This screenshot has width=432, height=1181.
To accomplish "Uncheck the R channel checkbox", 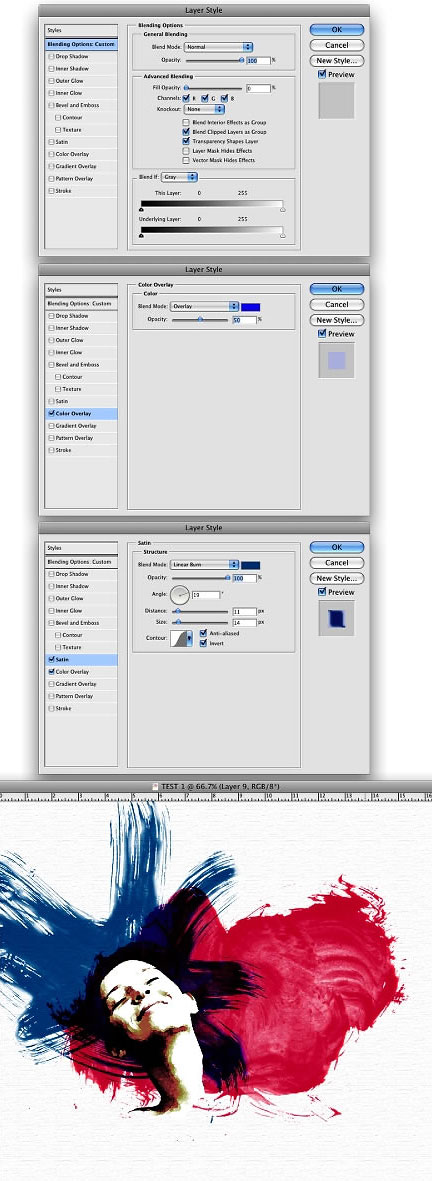I will (x=186, y=98).
